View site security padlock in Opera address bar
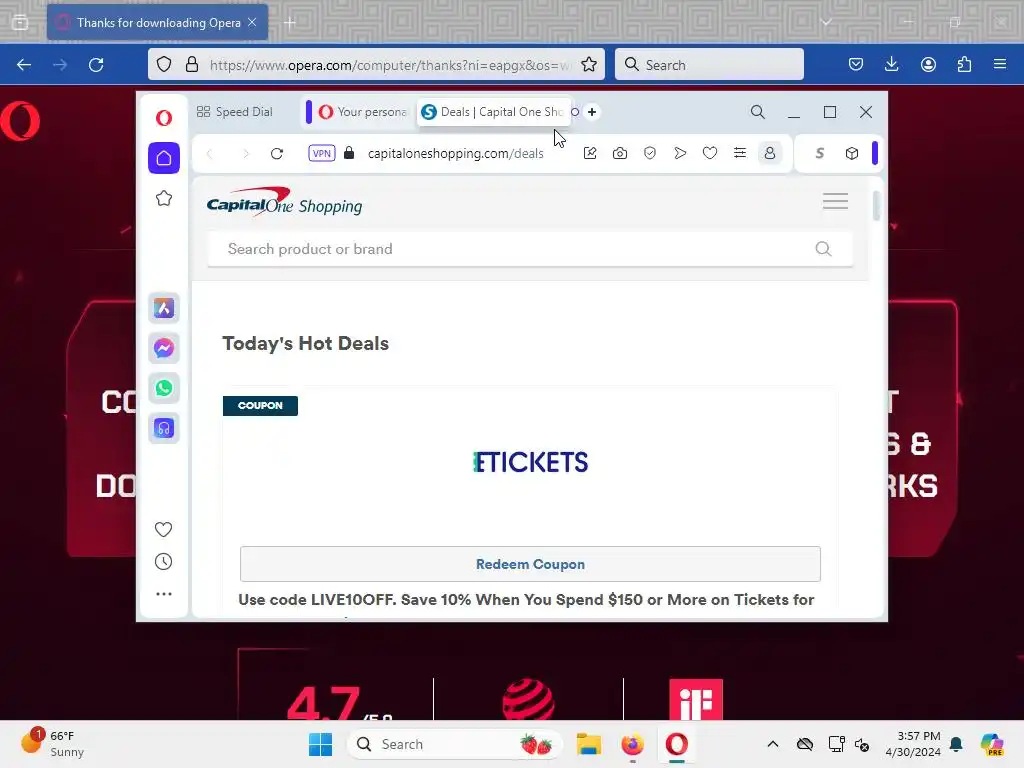Viewport: 1024px width, 768px height. pyautogui.click(x=349, y=153)
